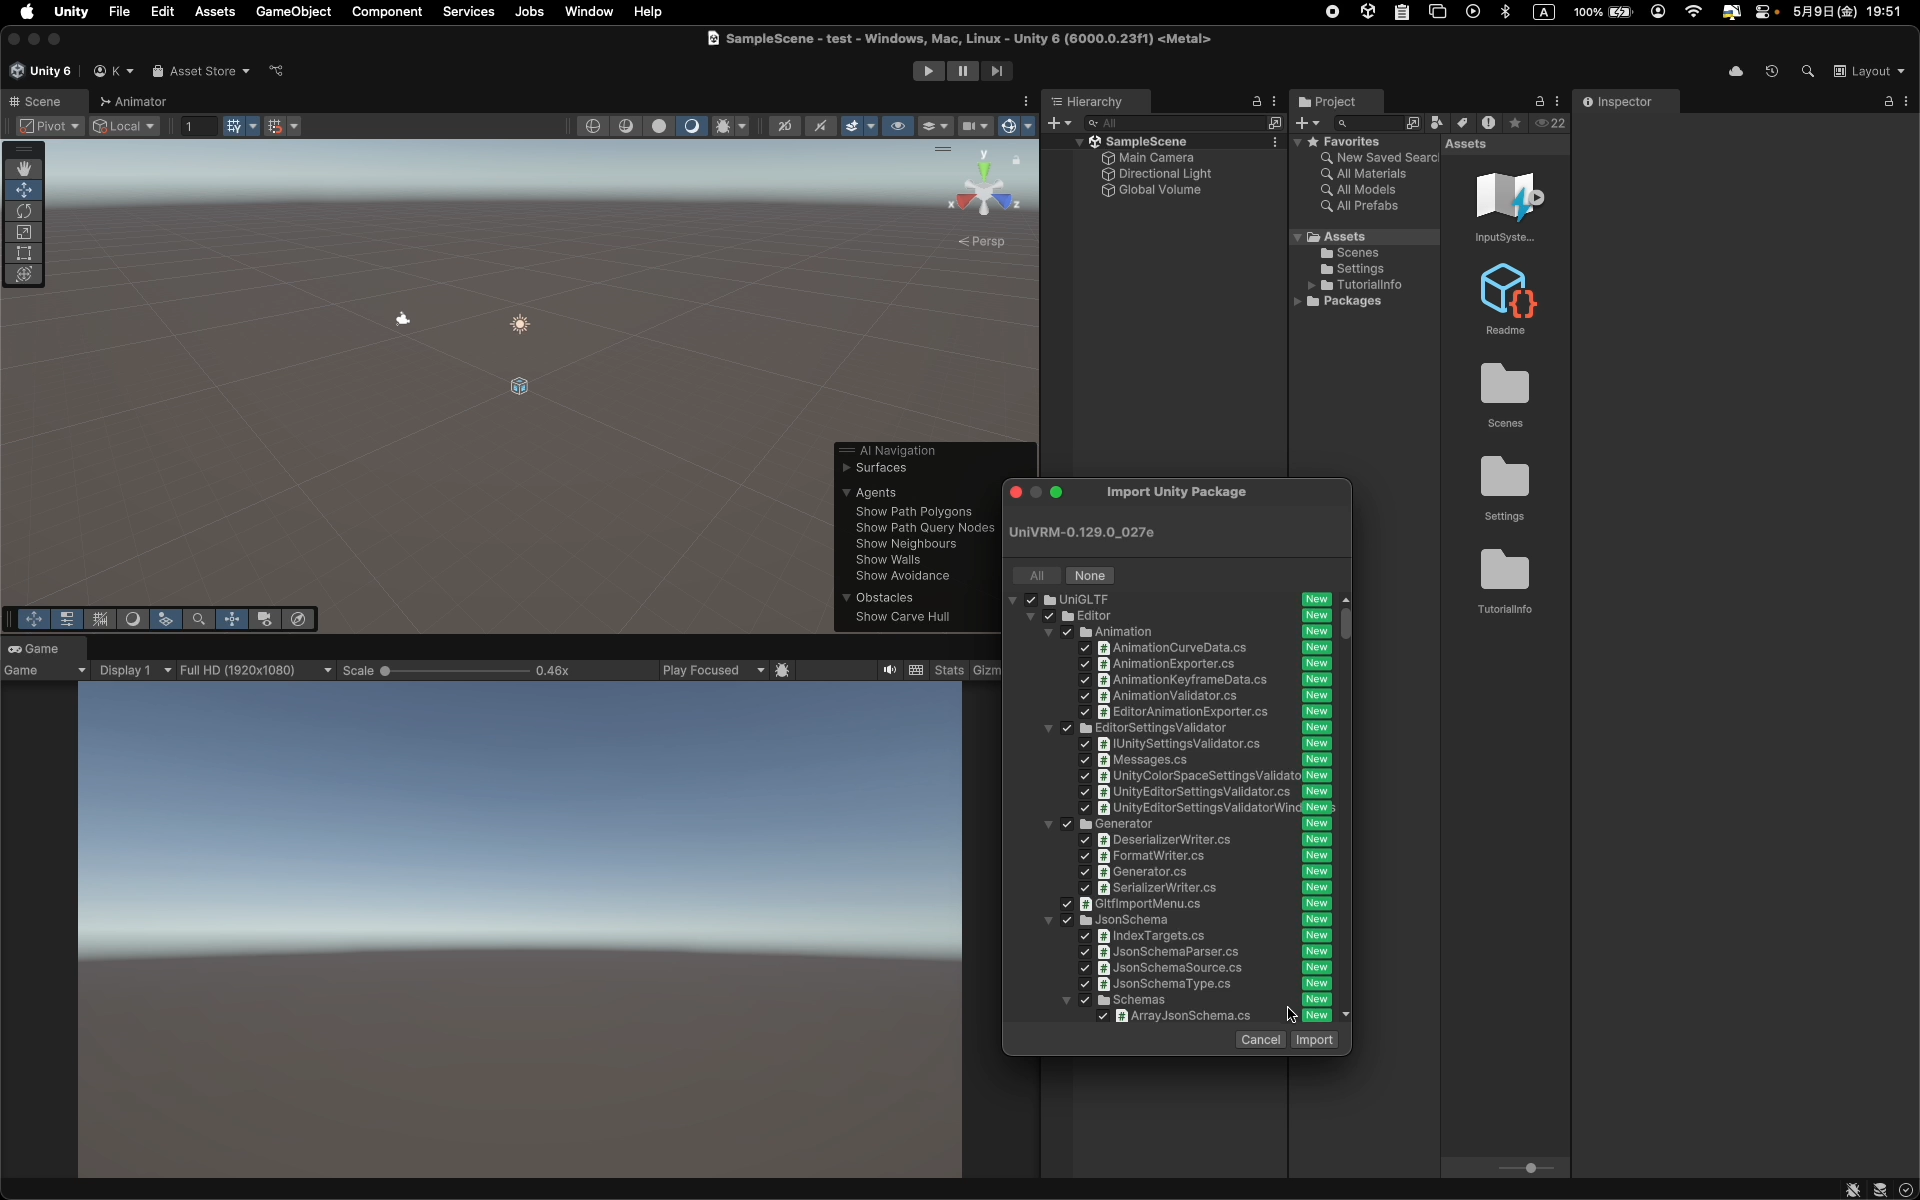Click search by type icon in Project
The image size is (1920, 1200).
click(1437, 123)
